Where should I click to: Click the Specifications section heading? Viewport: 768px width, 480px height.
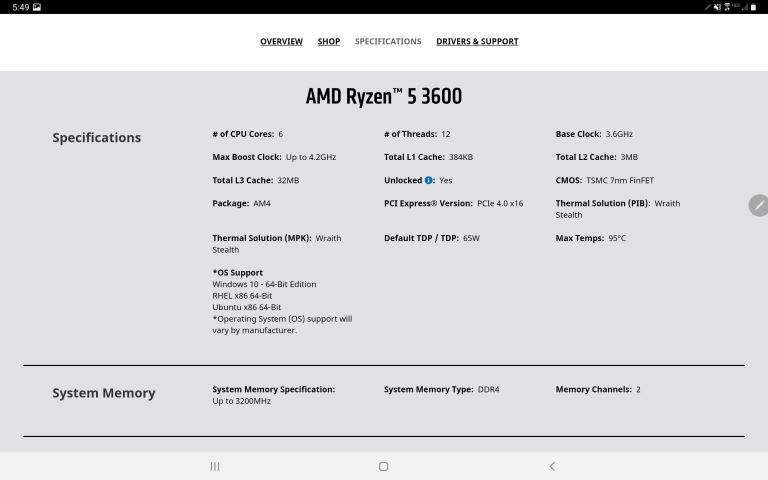[96, 138]
